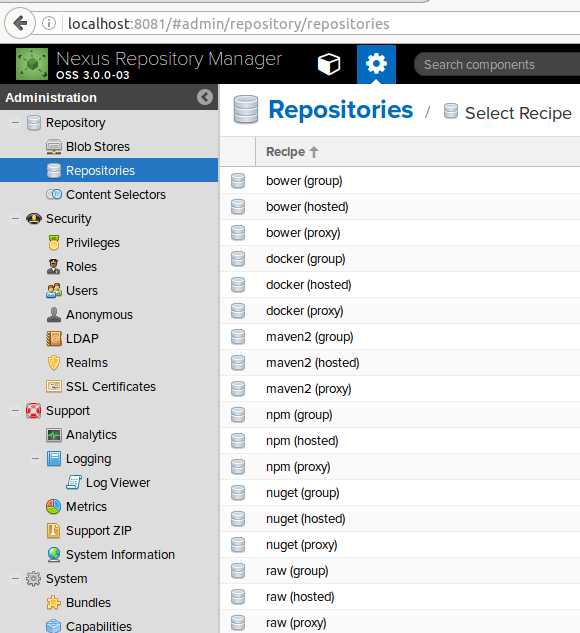Click the Repositories icon in sidebar

(x=54, y=170)
